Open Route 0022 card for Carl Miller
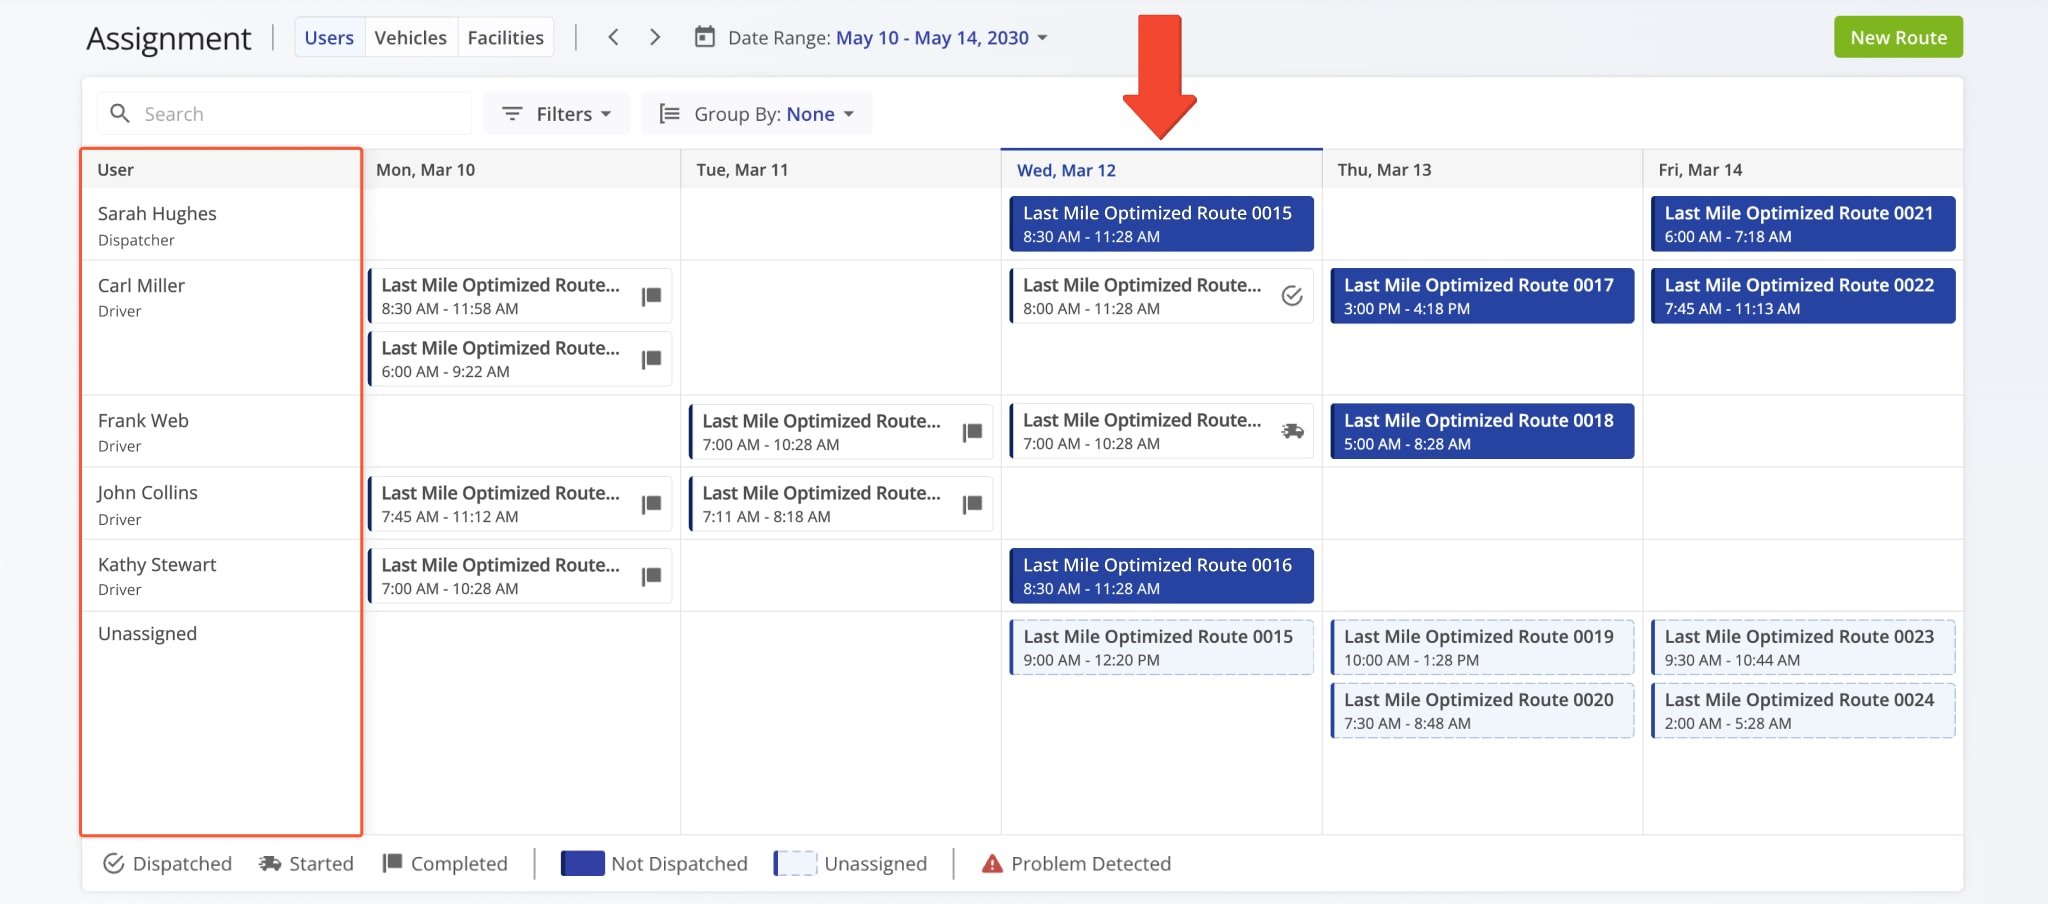Image resolution: width=2048 pixels, height=904 pixels. [x=1802, y=296]
